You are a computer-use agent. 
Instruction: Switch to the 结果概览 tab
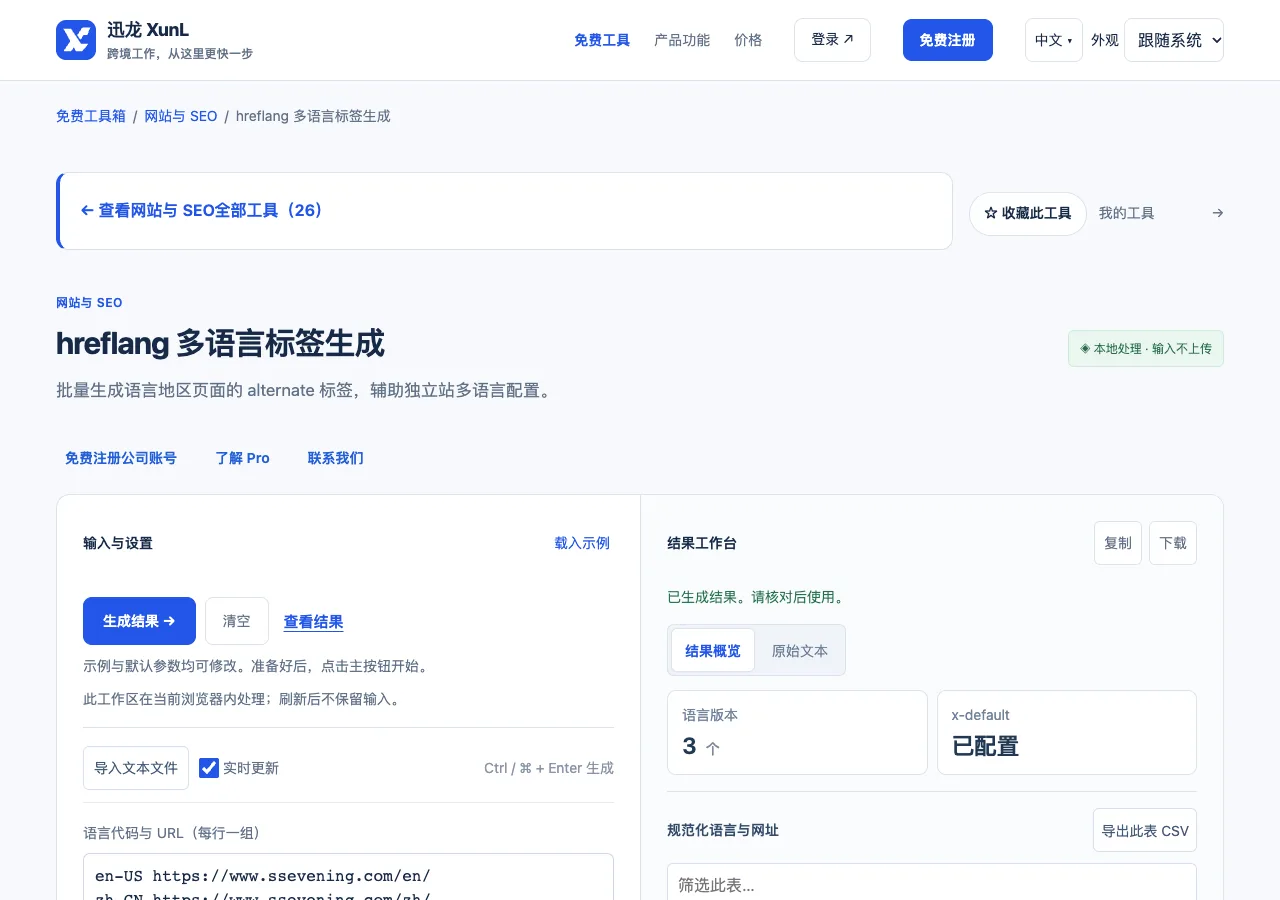pyautogui.click(x=713, y=650)
